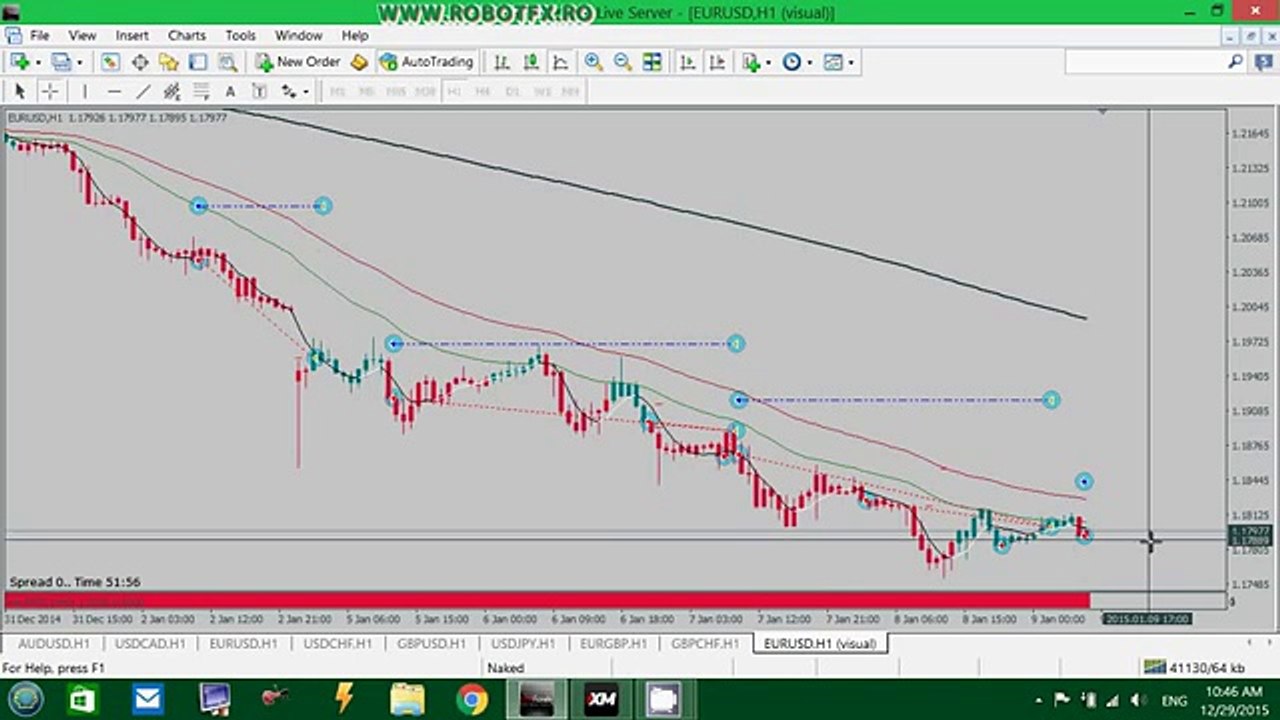The width and height of the screenshot is (1280, 720).
Task: Select the Equidistant Channel tool
Action: click(x=172, y=91)
